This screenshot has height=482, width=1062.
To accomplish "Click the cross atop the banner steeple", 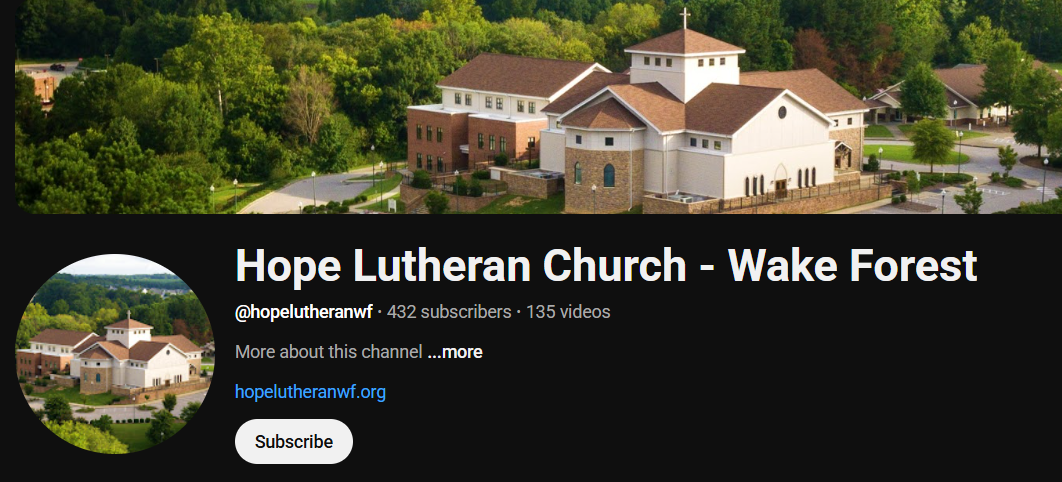I will [x=685, y=18].
